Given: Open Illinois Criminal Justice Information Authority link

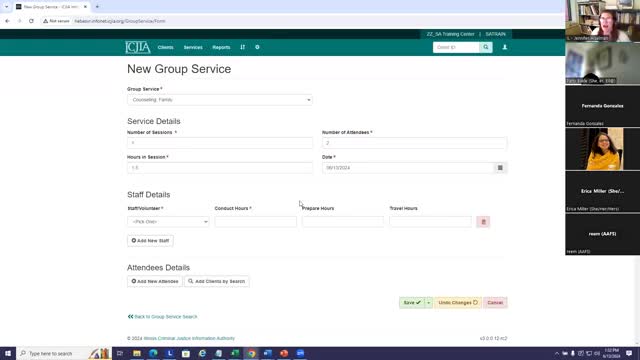Looking at the screenshot, I should 189,338.
